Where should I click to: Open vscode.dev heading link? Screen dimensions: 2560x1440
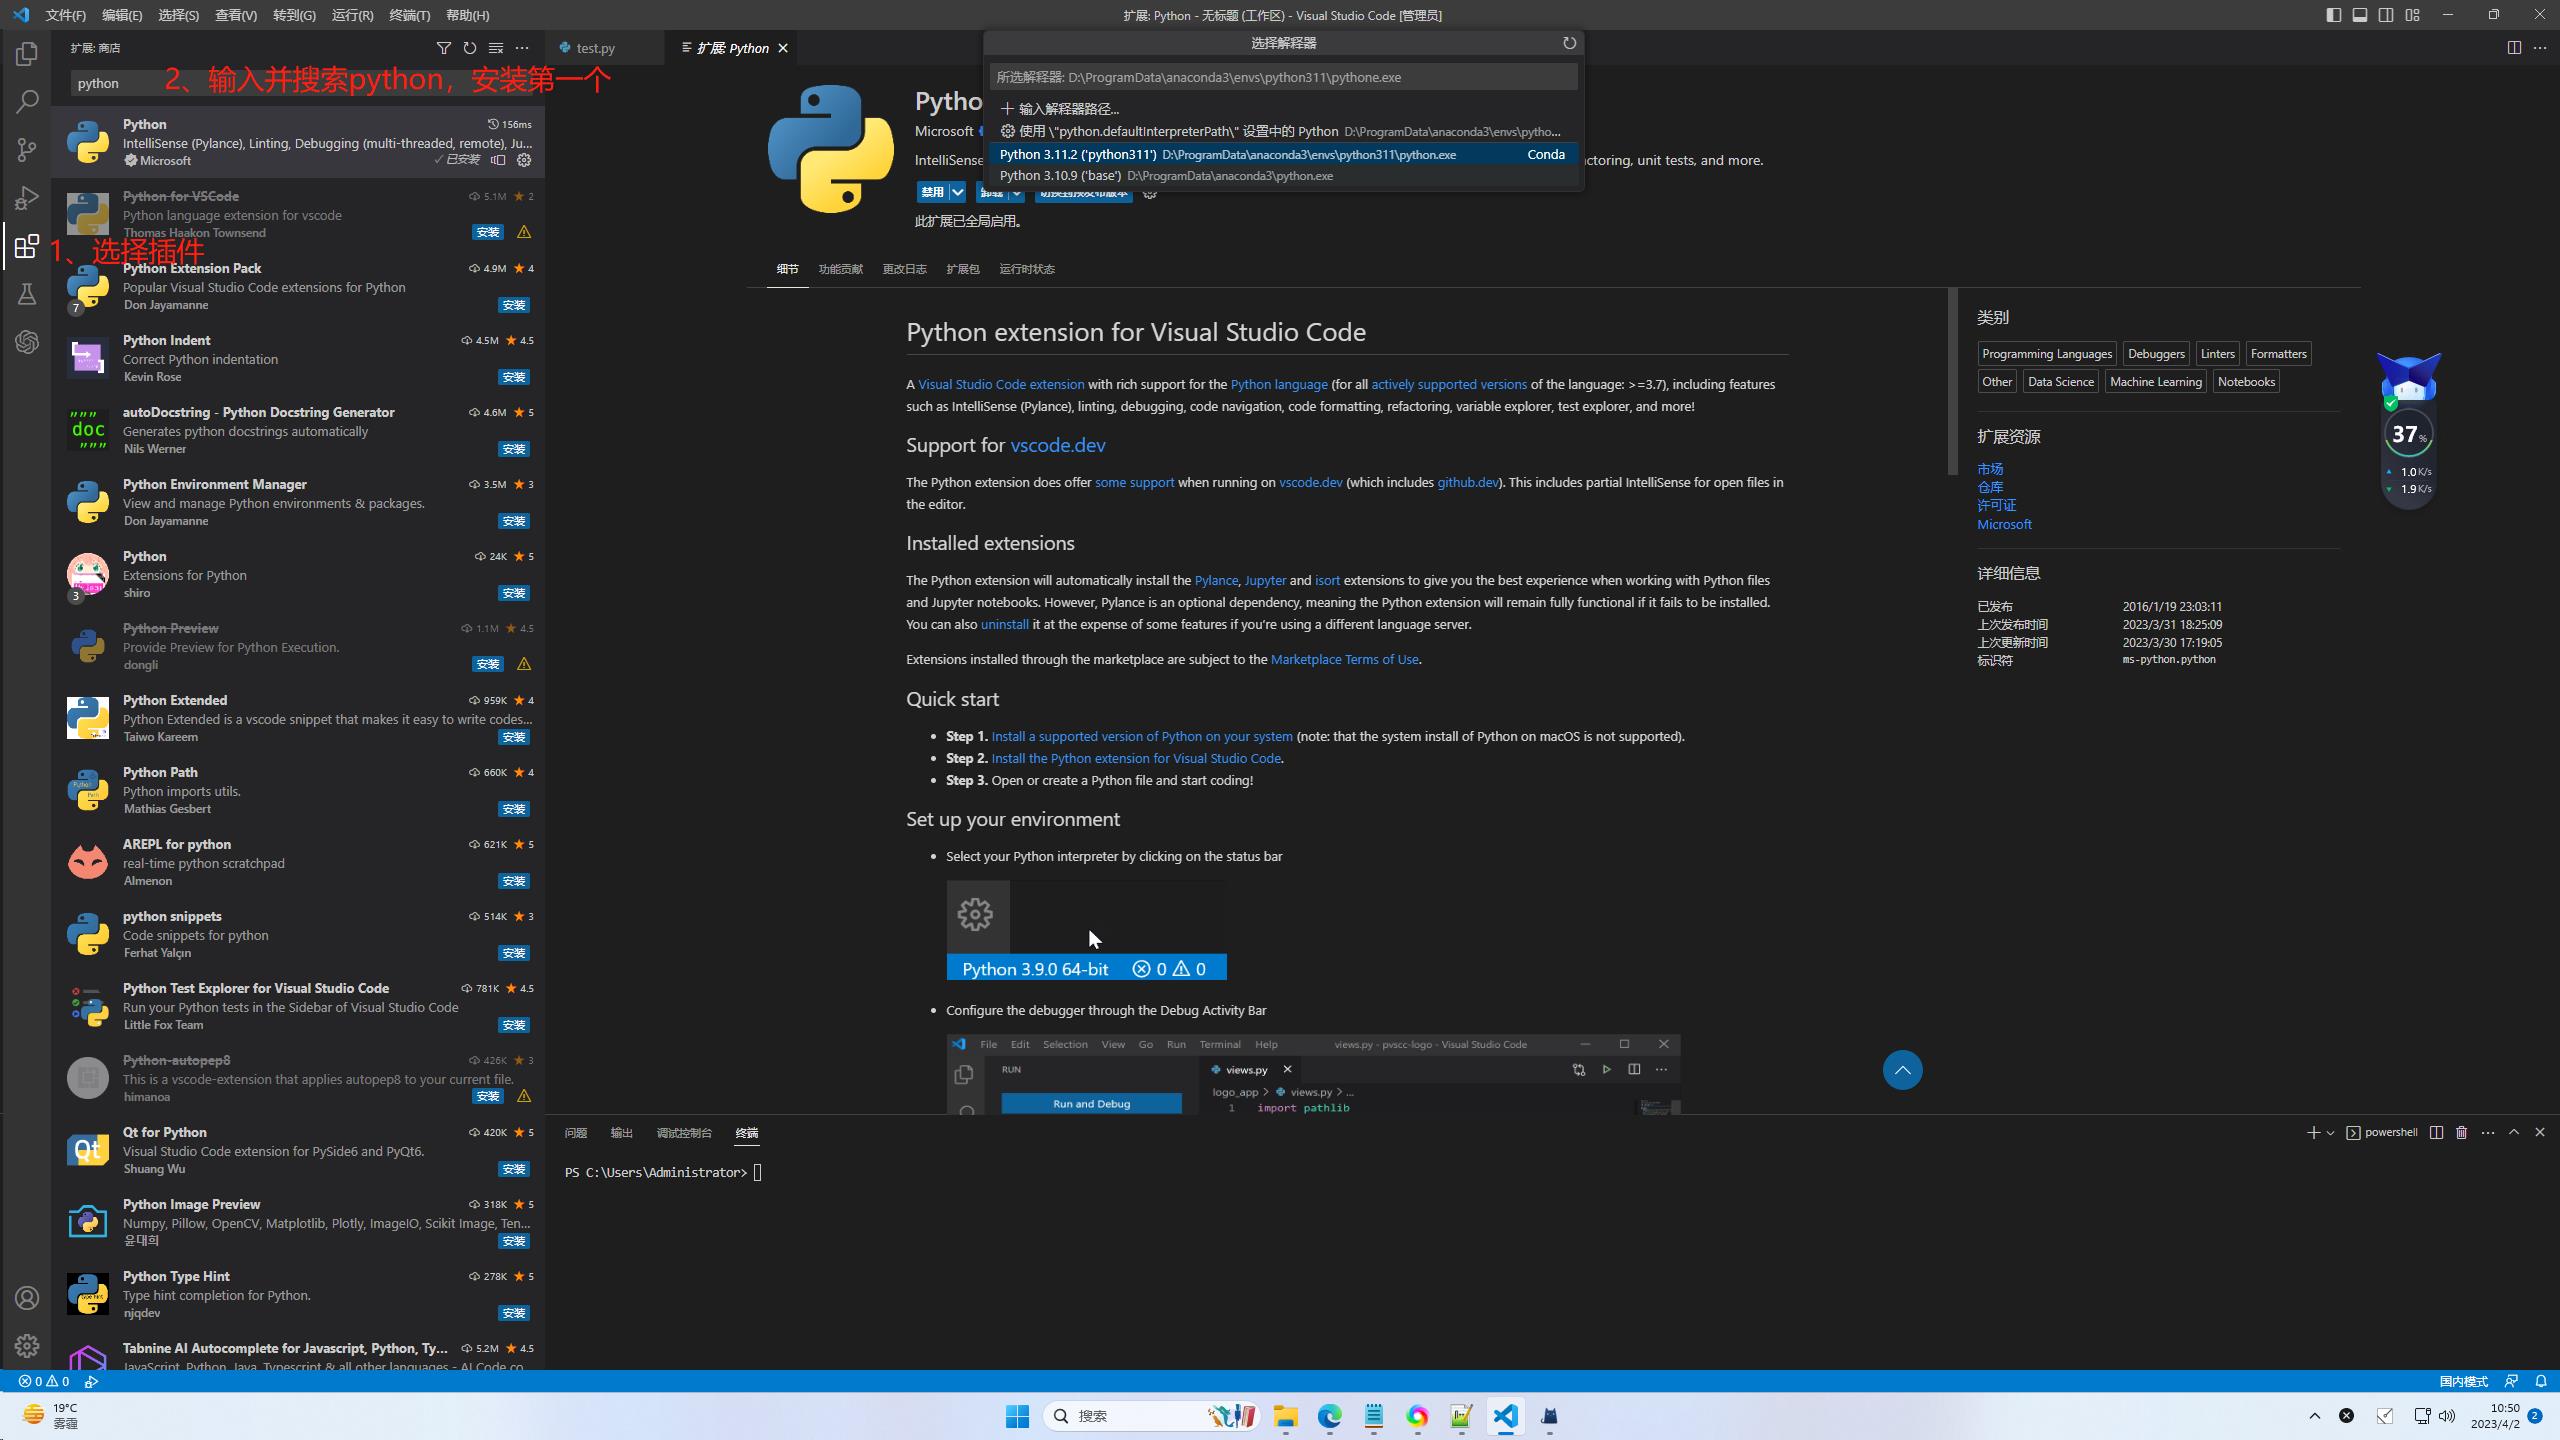pos(1057,445)
